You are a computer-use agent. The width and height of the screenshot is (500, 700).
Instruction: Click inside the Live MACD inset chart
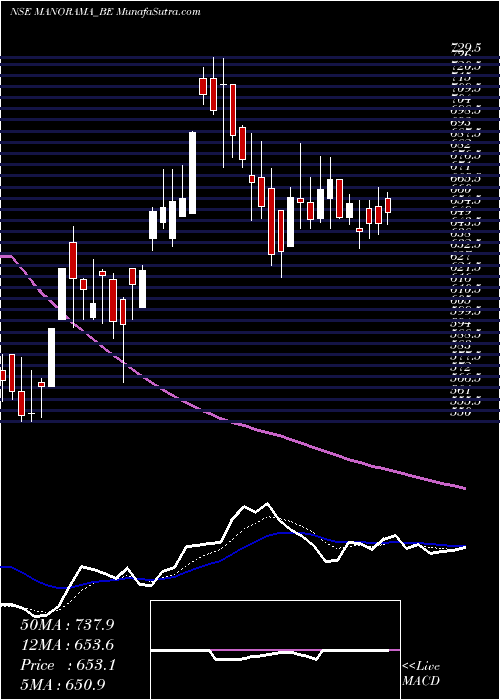275,650
